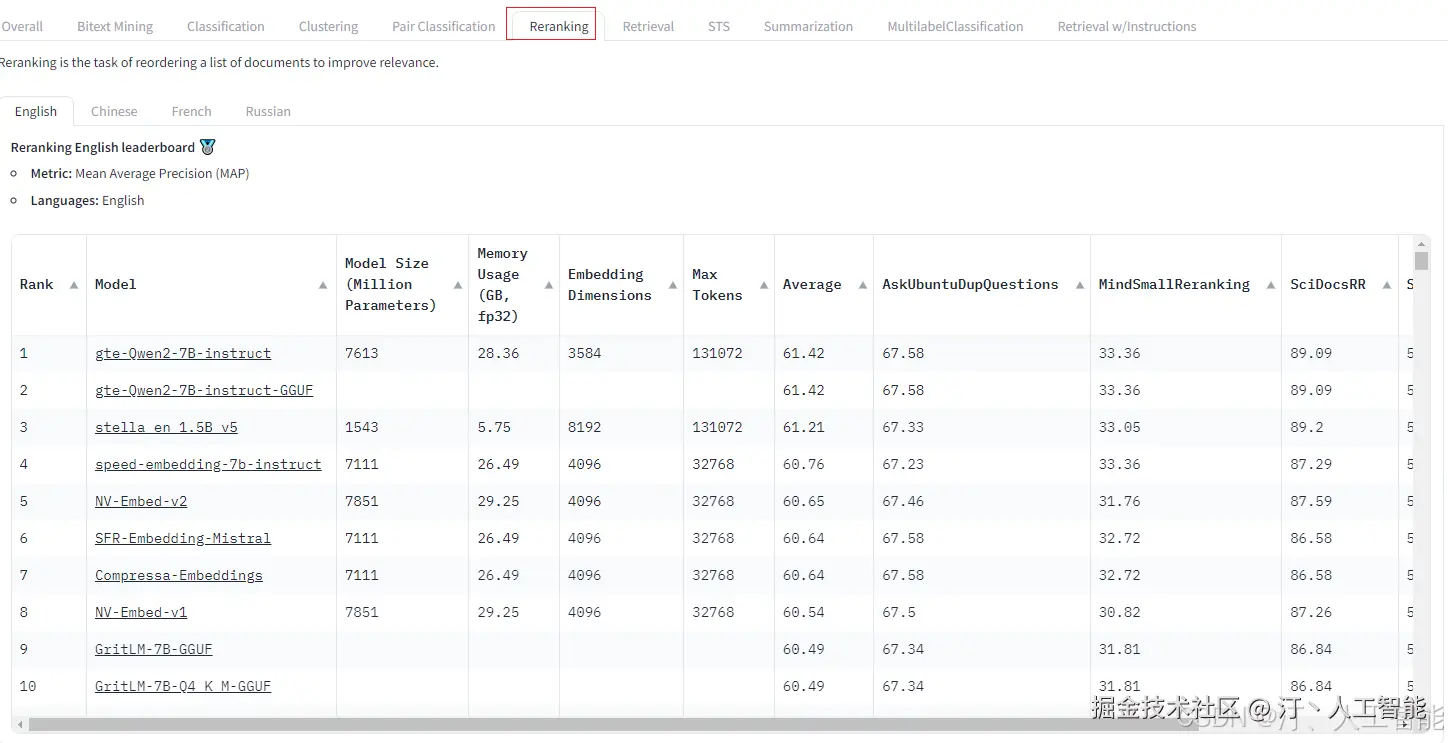
Task: Open NV-Embed-v1 model link
Action: point(141,612)
